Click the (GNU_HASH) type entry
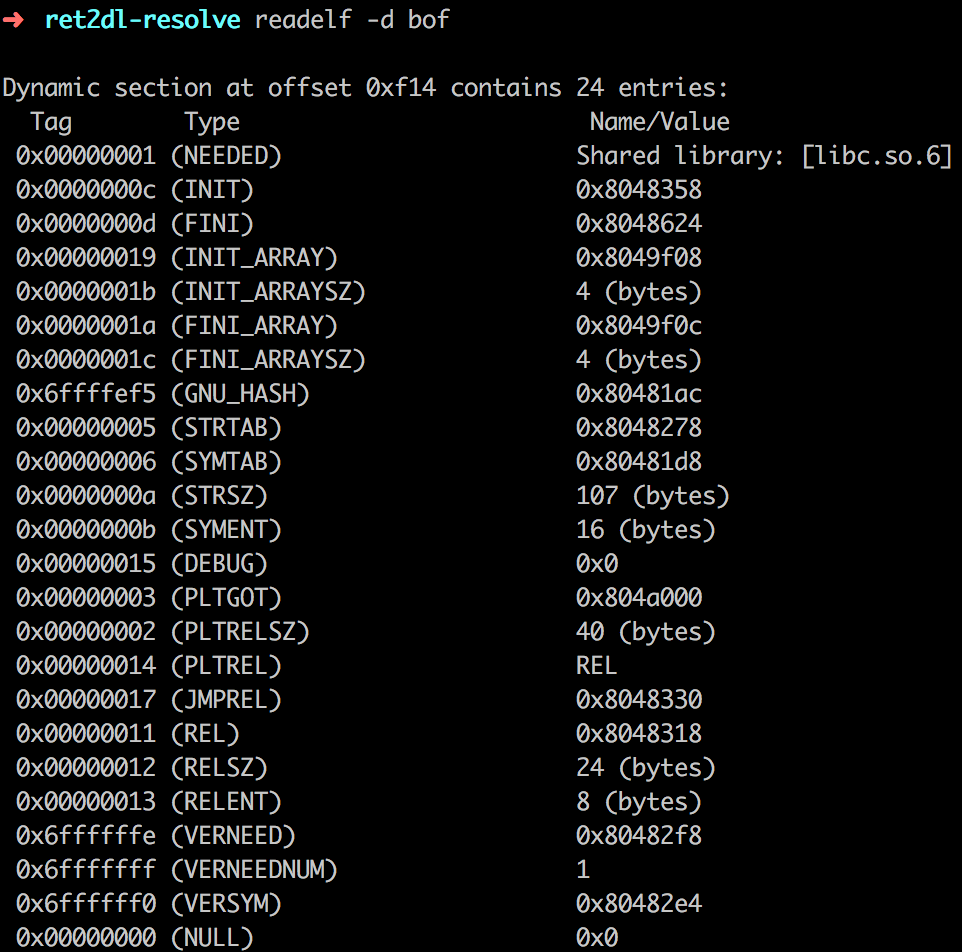This screenshot has height=952, width=962. [240, 394]
